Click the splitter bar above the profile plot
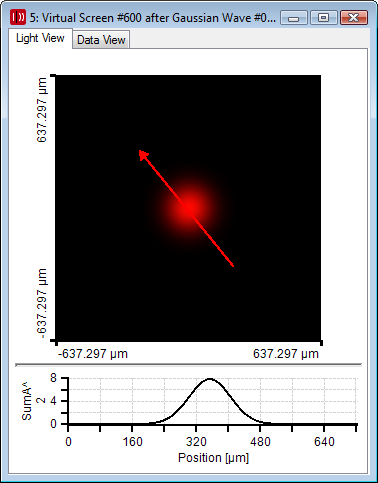Screen dimensions: 378x483 tap(189, 365)
